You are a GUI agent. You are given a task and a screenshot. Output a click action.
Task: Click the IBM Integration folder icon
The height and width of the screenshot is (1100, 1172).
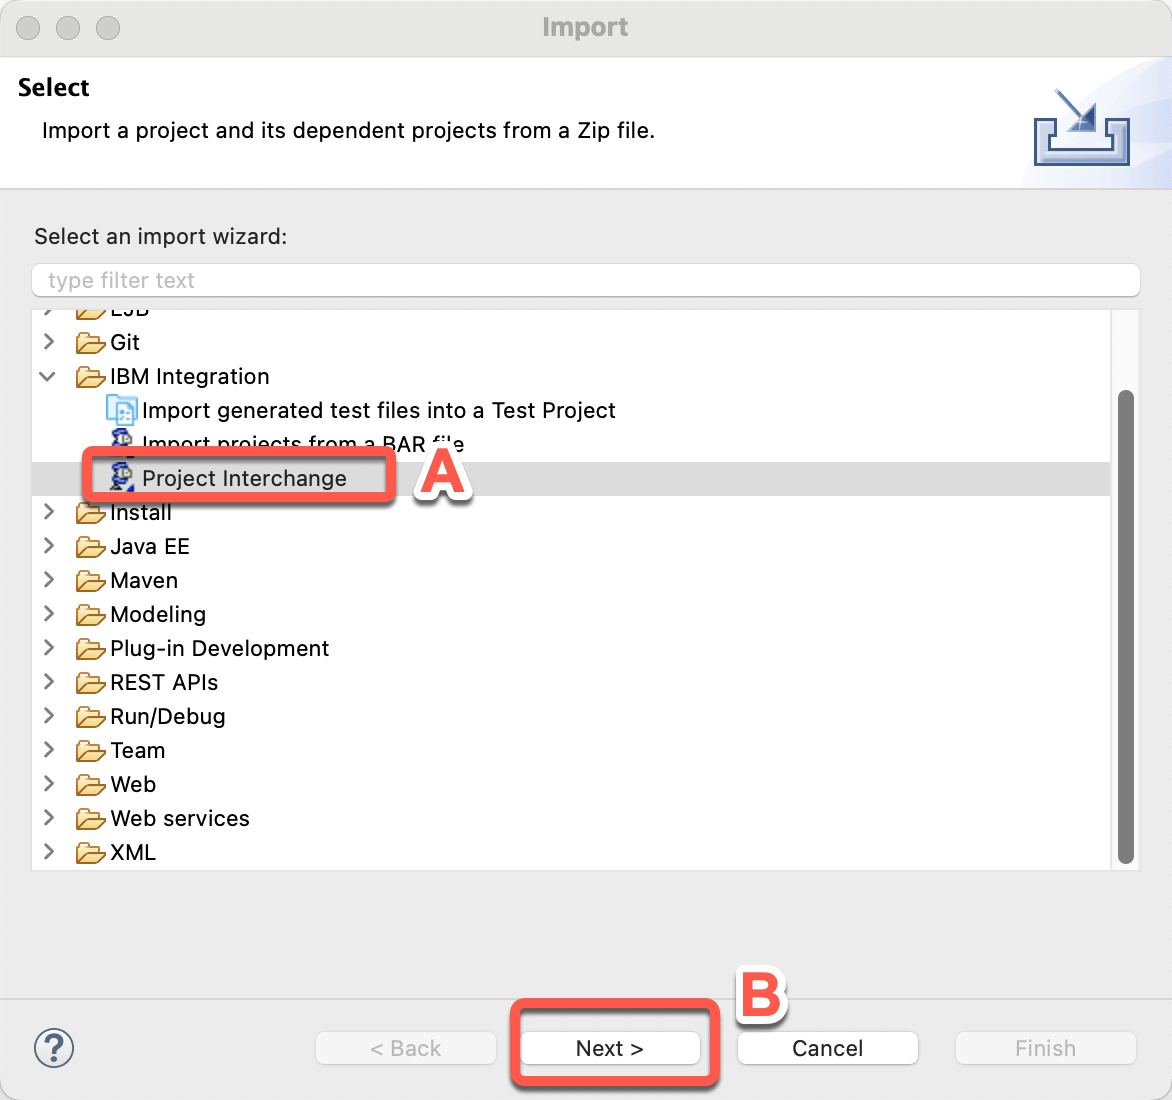click(90, 377)
